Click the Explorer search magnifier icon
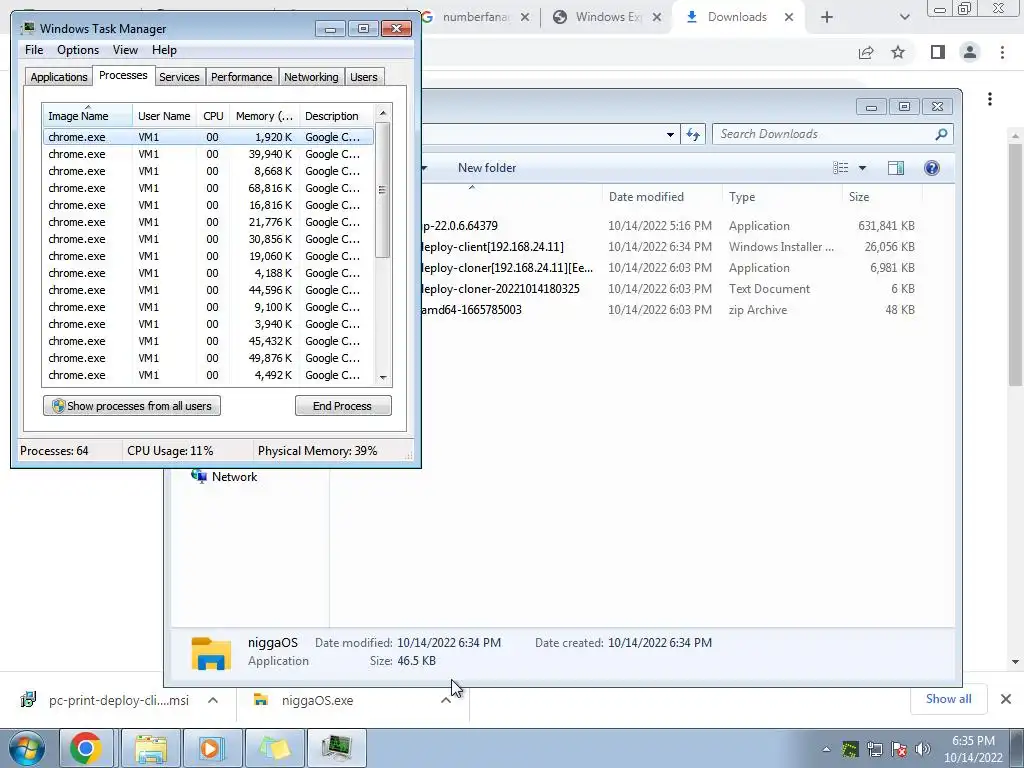Viewport: 1024px width, 768px height. click(941, 134)
